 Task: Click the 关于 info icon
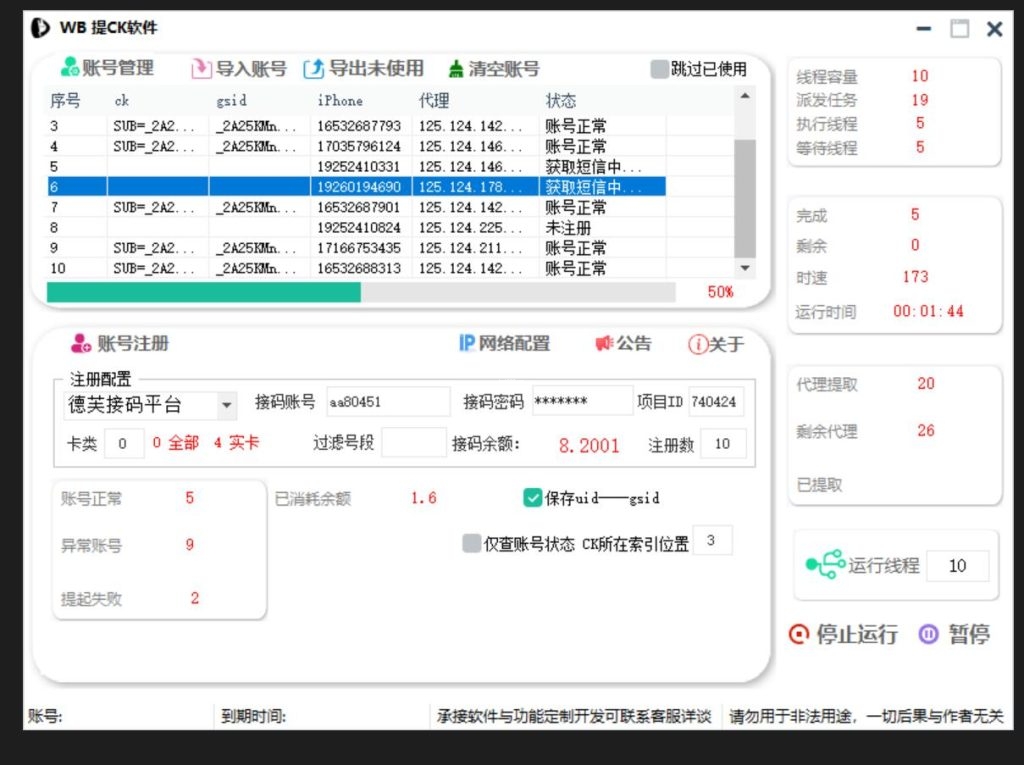(x=698, y=343)
